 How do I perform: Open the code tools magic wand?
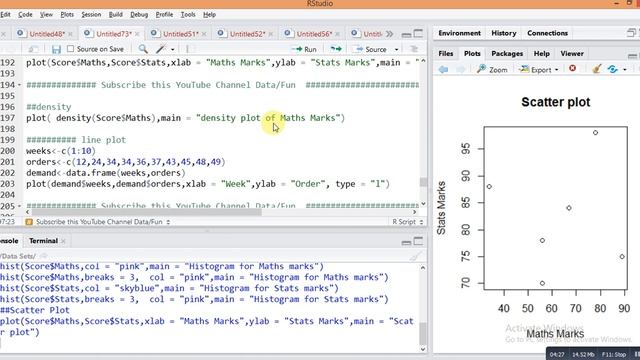click(x=161, y=49)
